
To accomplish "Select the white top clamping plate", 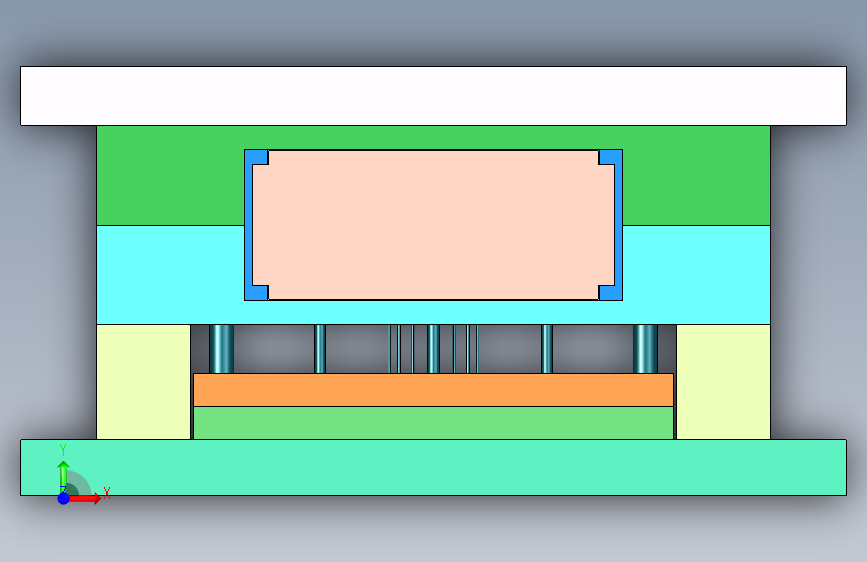I will [x=434, y=96].
